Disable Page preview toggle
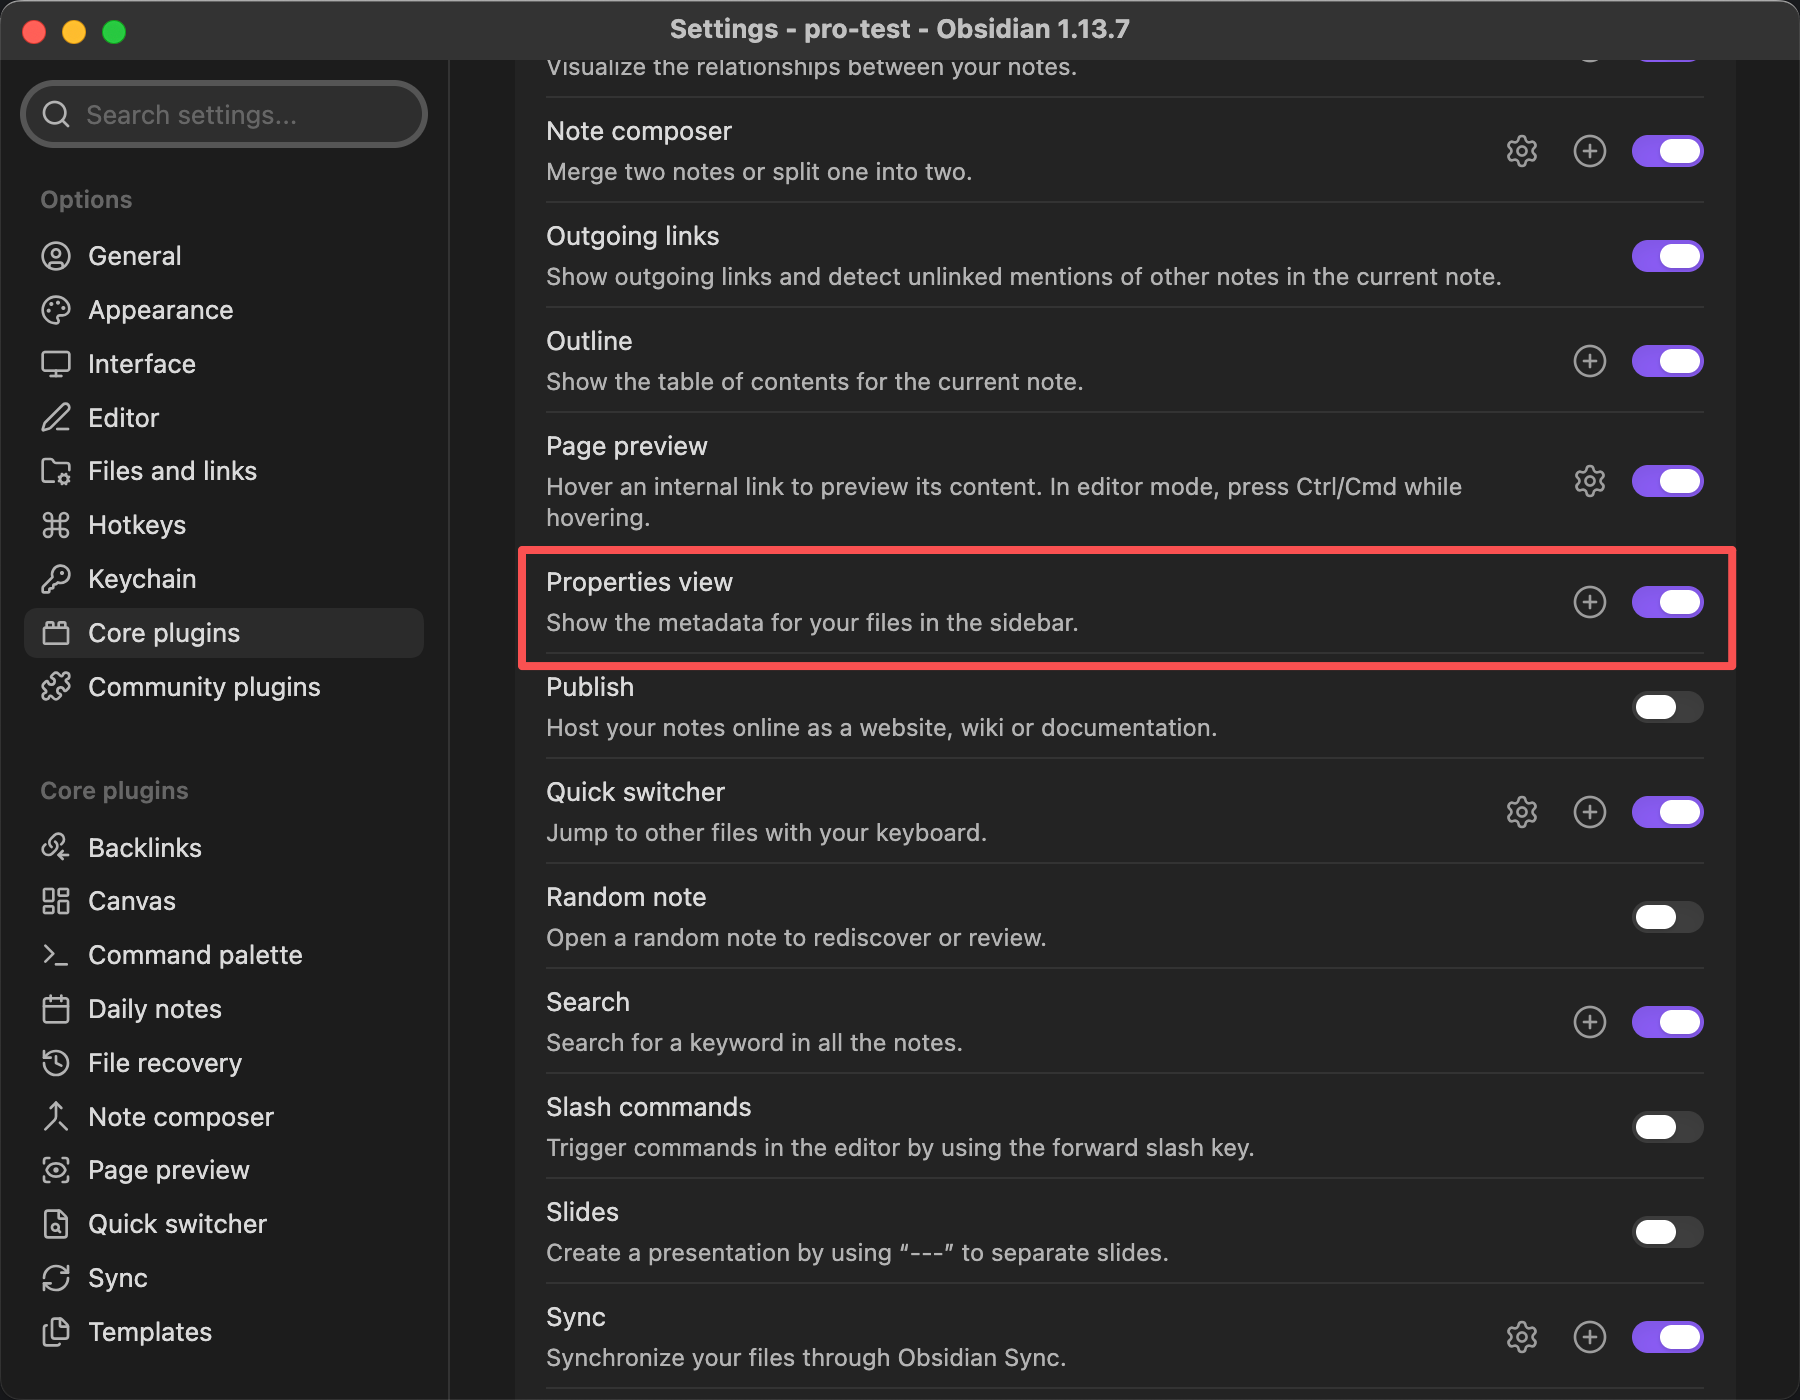Viewport: 1800px width, 1400px height. (1667, 481)
